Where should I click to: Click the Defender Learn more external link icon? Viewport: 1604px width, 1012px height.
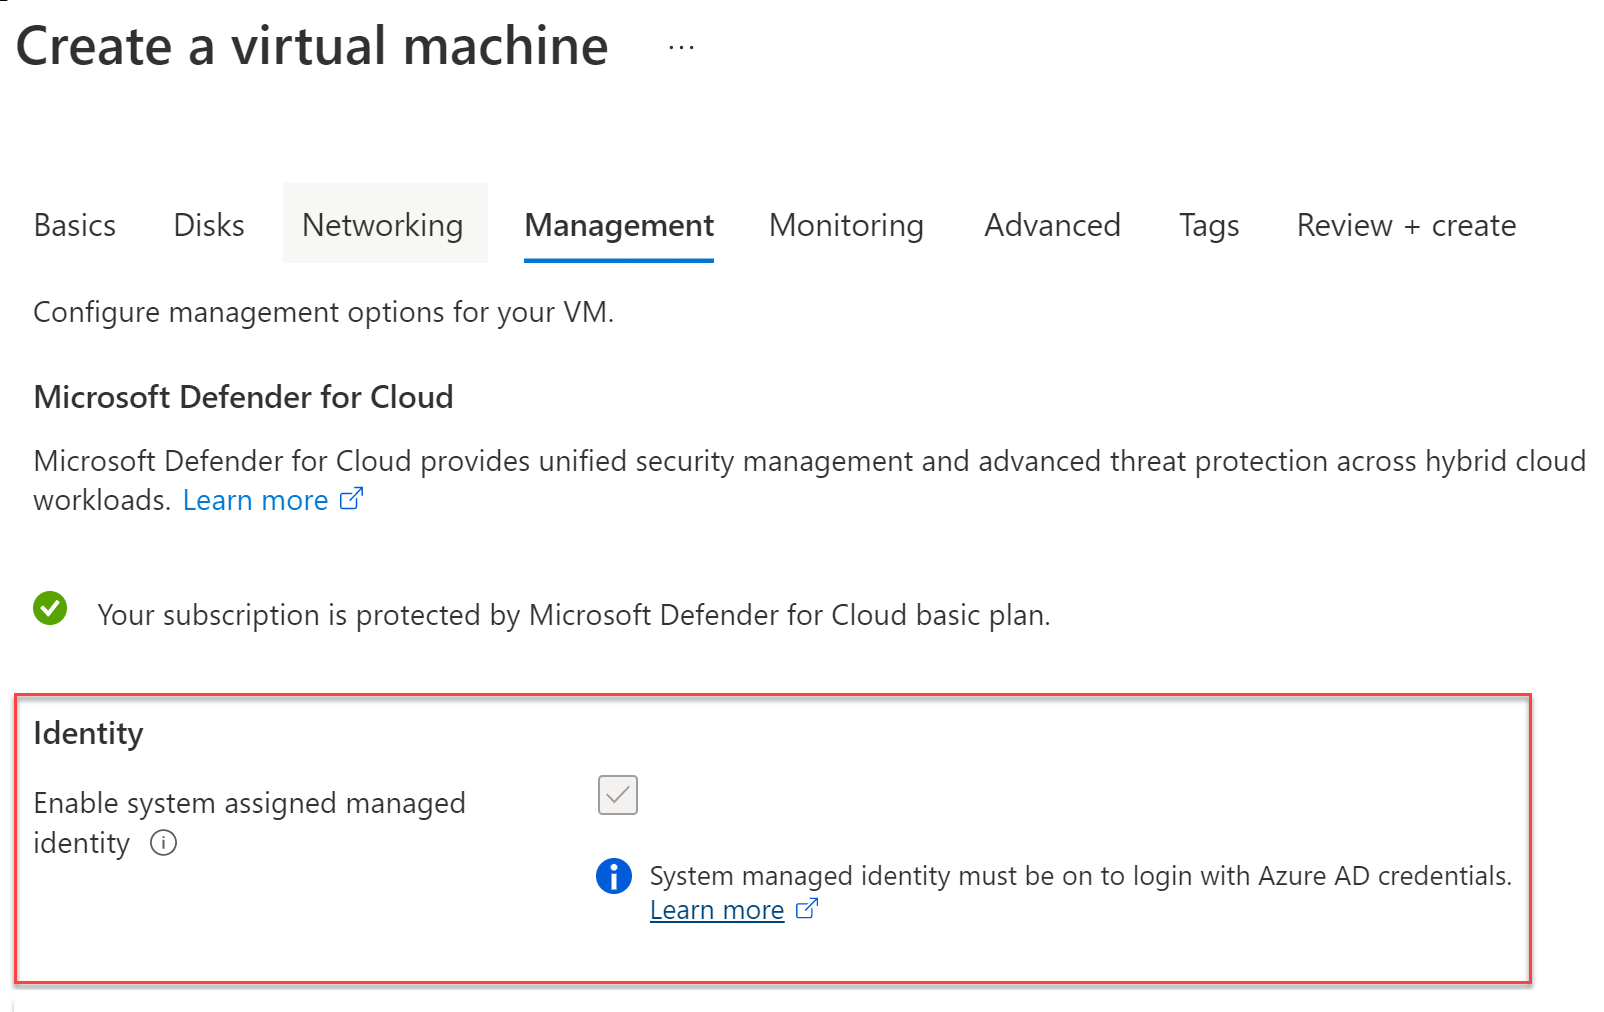pyautogui.click(x=351, y=498)
